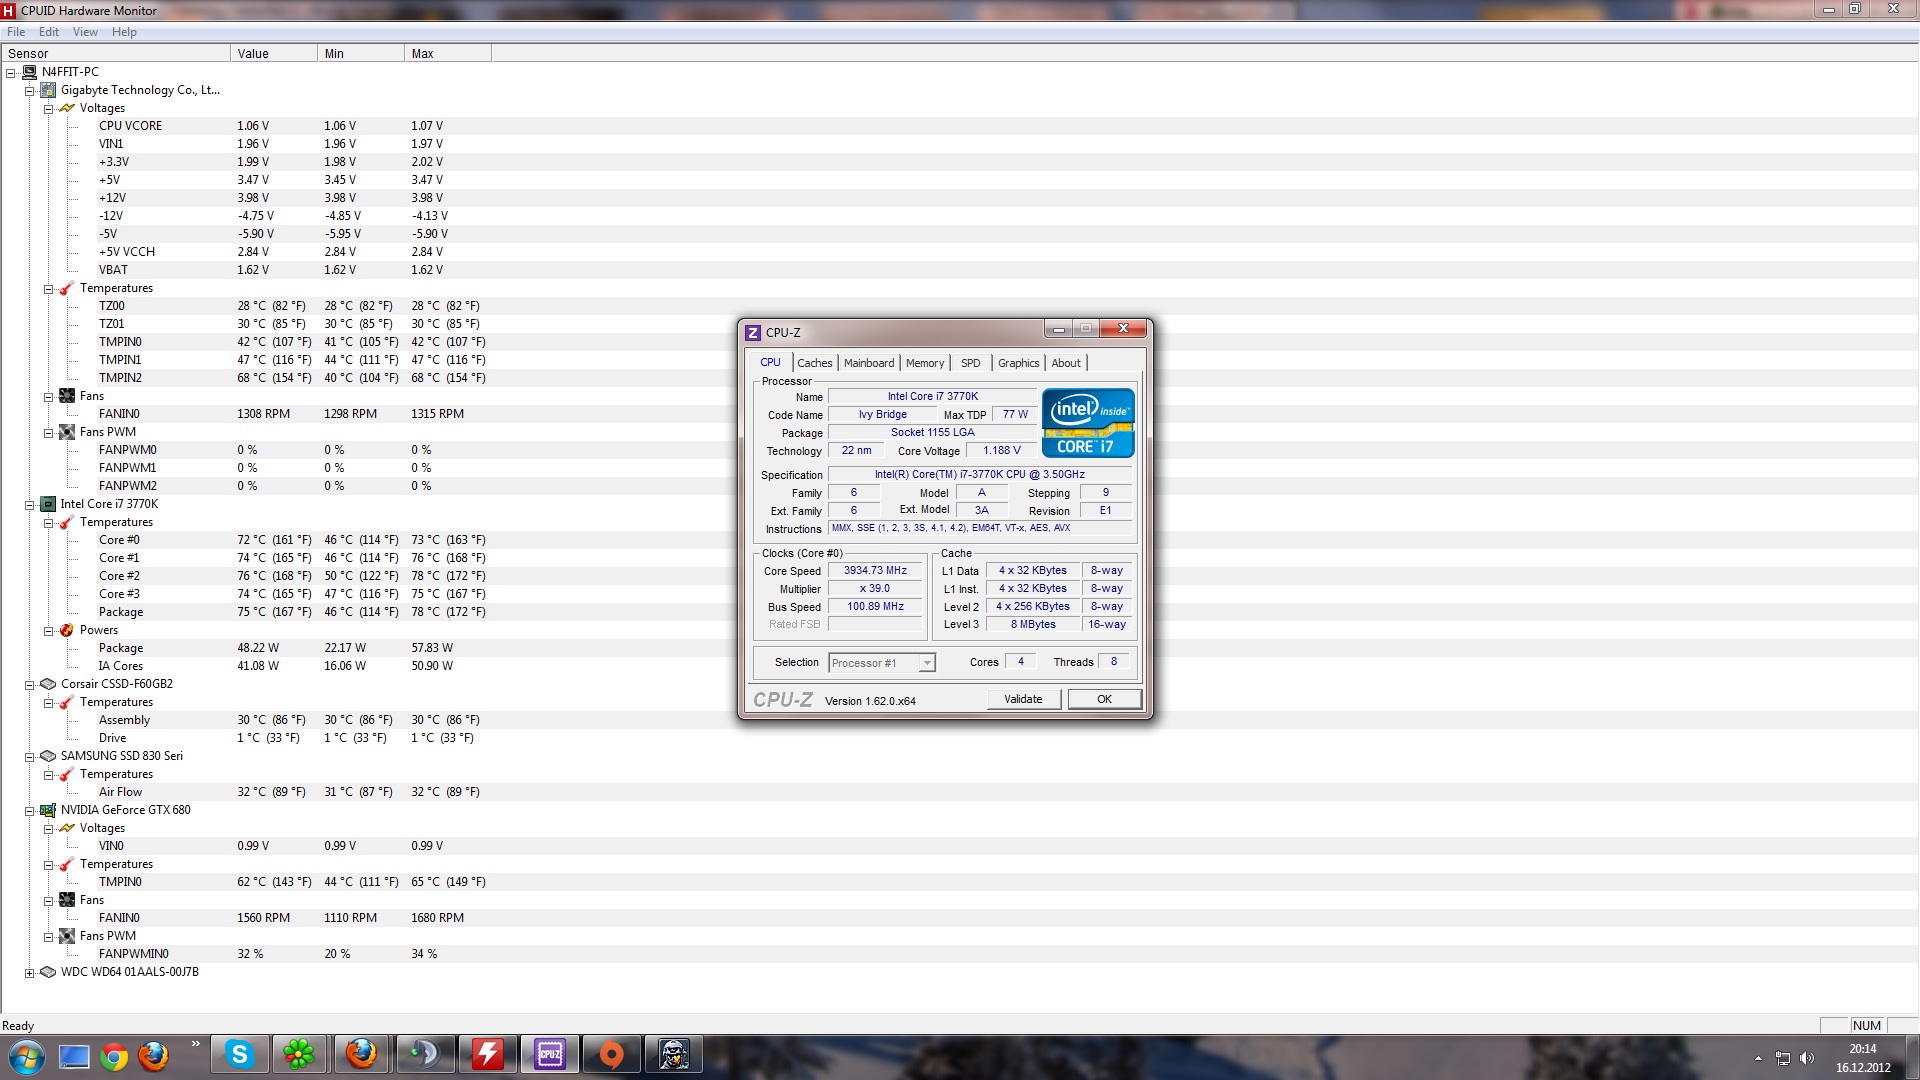1920x1080 pixels.
Task: Click the red lightning bolt taskbar icon
Action: 487,1054
